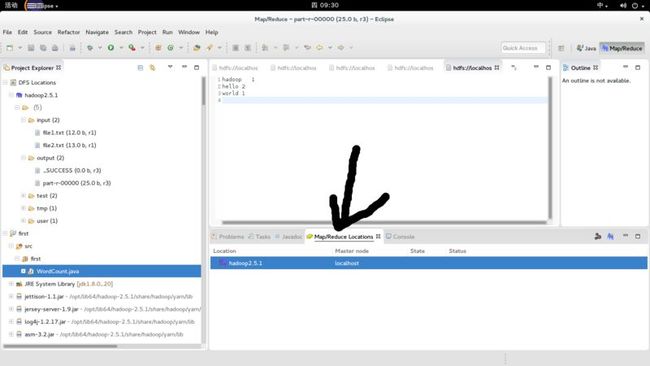Screen dimensions: 650x366
Task: Expand the user (1) folder
Action: [23, 221]
